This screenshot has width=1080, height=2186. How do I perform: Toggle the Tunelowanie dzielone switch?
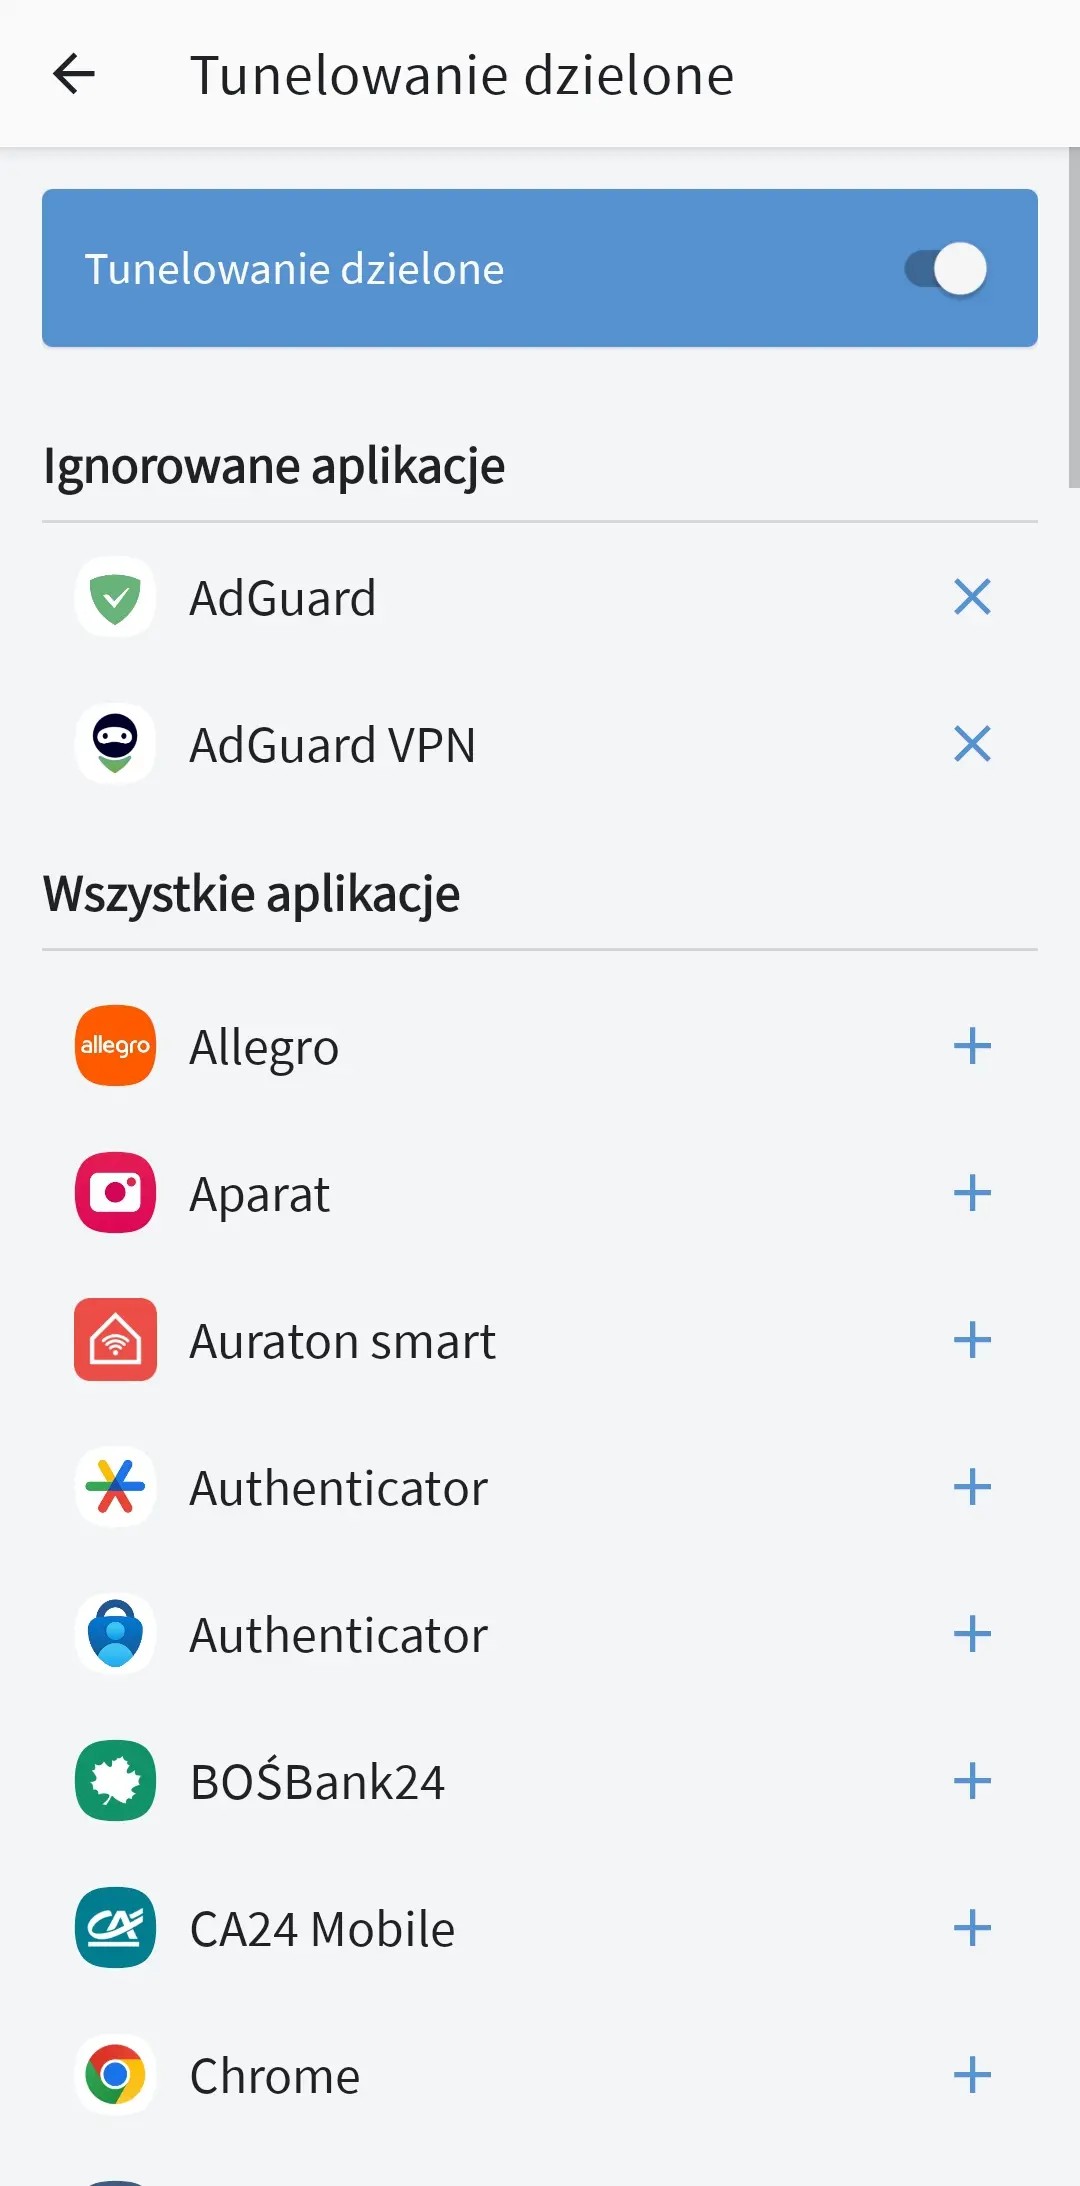945,268
